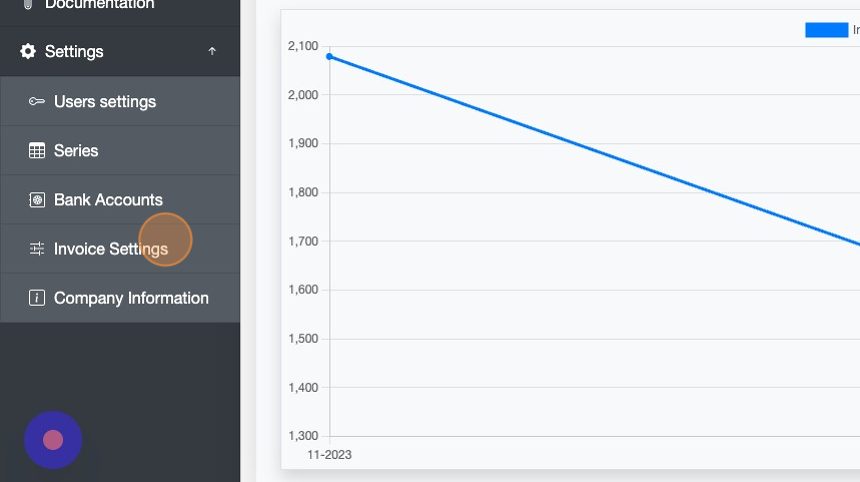Click the key icon beside Users settings
The width and height of the screenshot is (860, 482).
(x=37, y=102)
